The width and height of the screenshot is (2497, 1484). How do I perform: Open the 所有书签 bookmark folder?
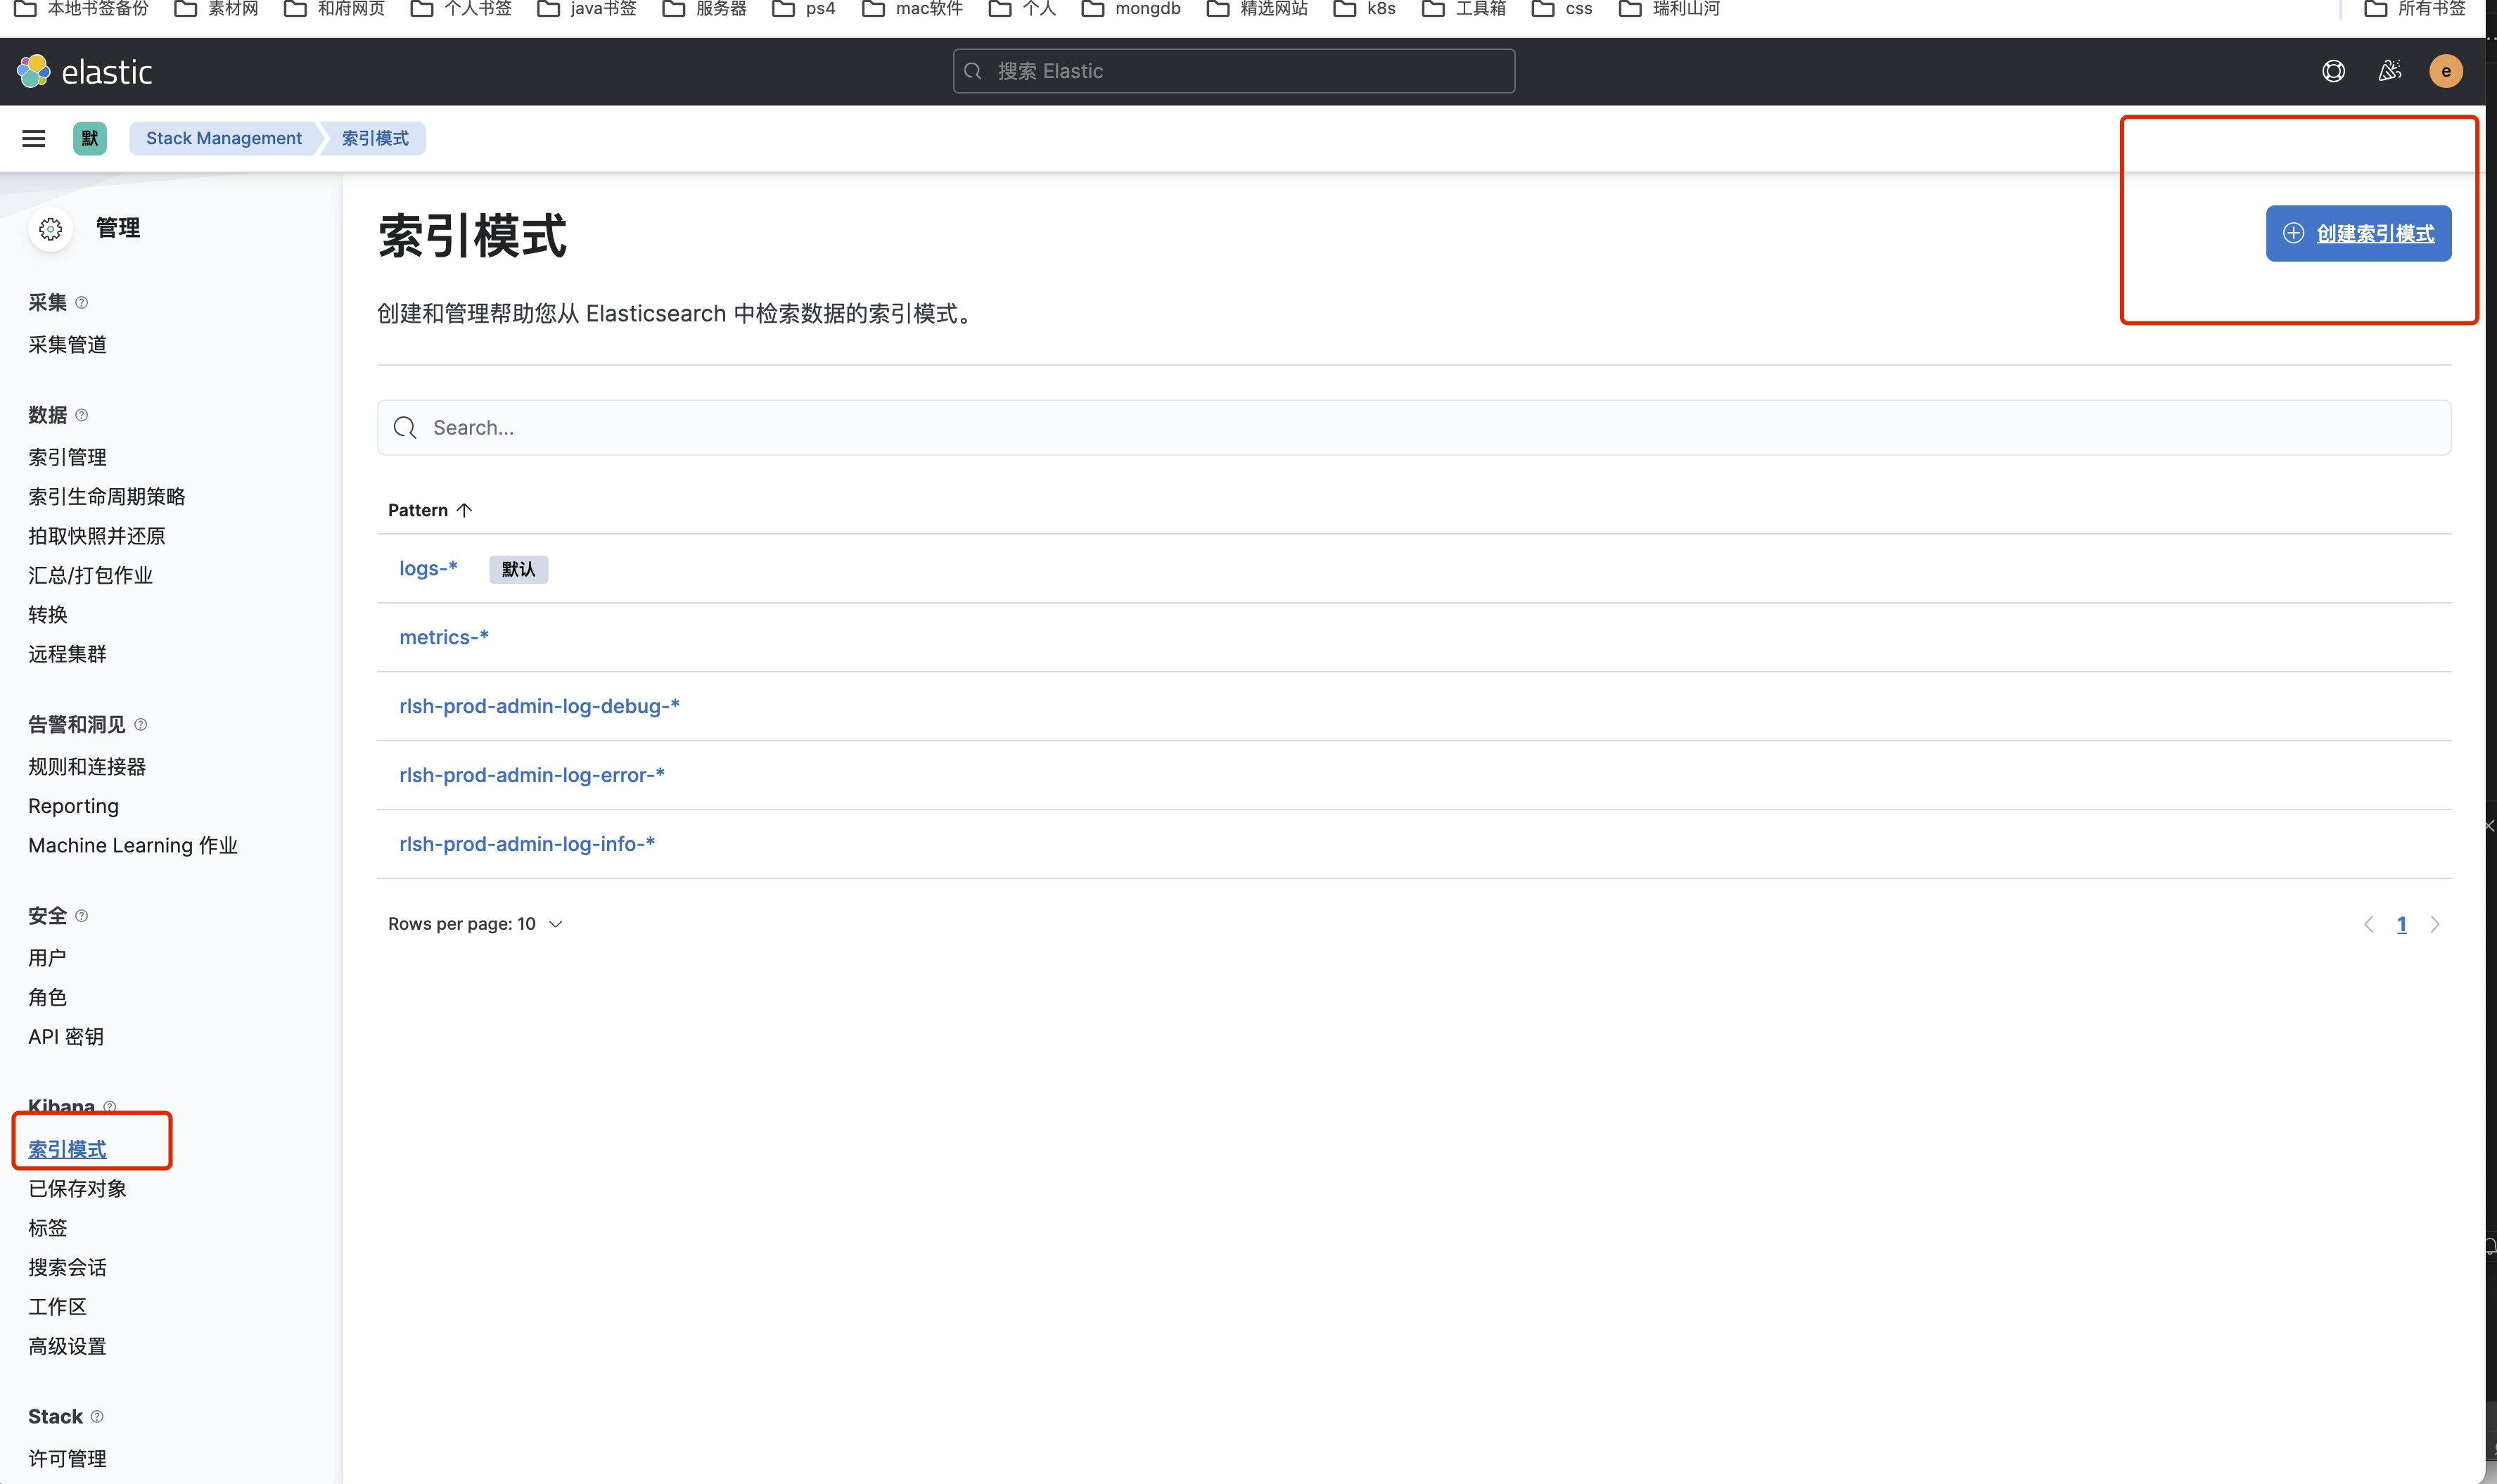[2415, 9]
